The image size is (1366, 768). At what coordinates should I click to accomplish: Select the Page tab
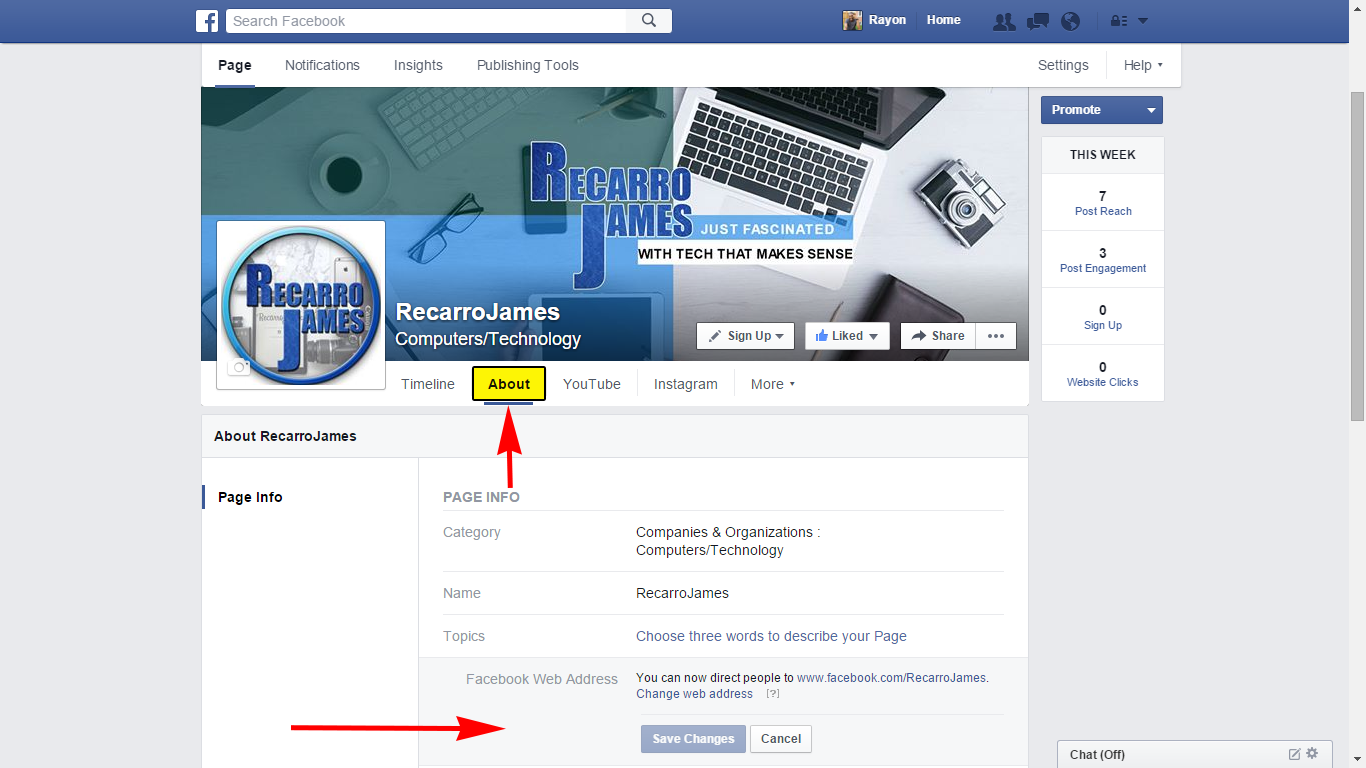[235, 65]
